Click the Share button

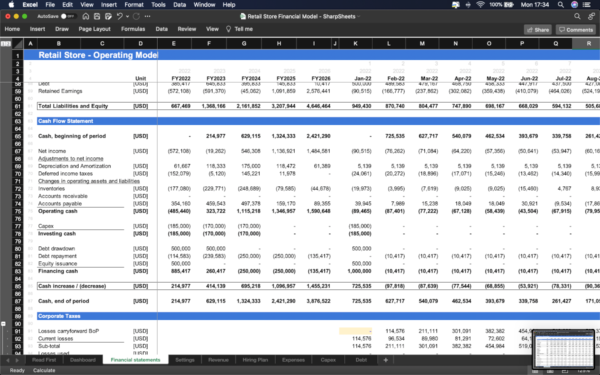pos(538,29)
